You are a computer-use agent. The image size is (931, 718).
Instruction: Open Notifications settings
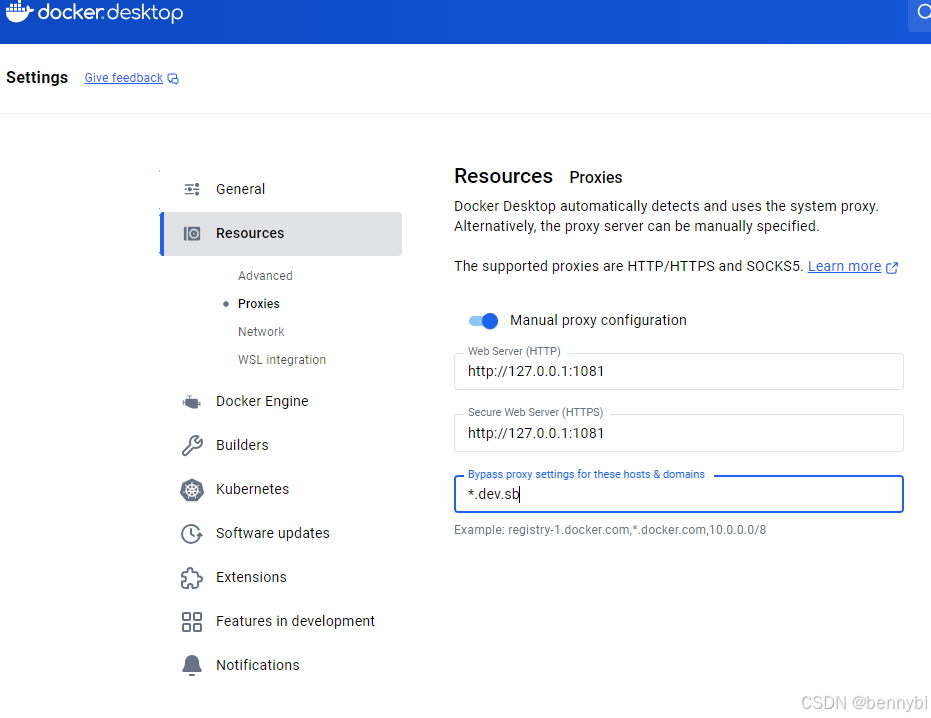pos(281,665)
